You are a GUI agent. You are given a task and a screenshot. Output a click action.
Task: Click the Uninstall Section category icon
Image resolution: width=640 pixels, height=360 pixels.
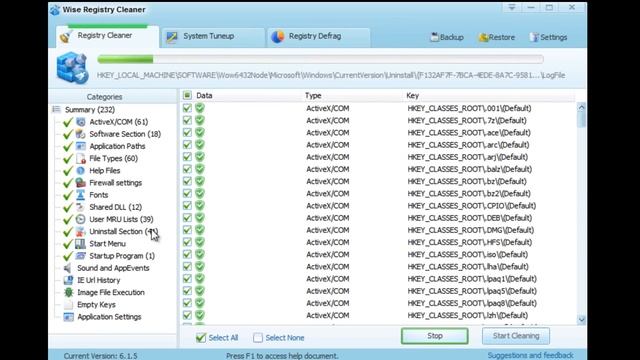click(81, 231)
